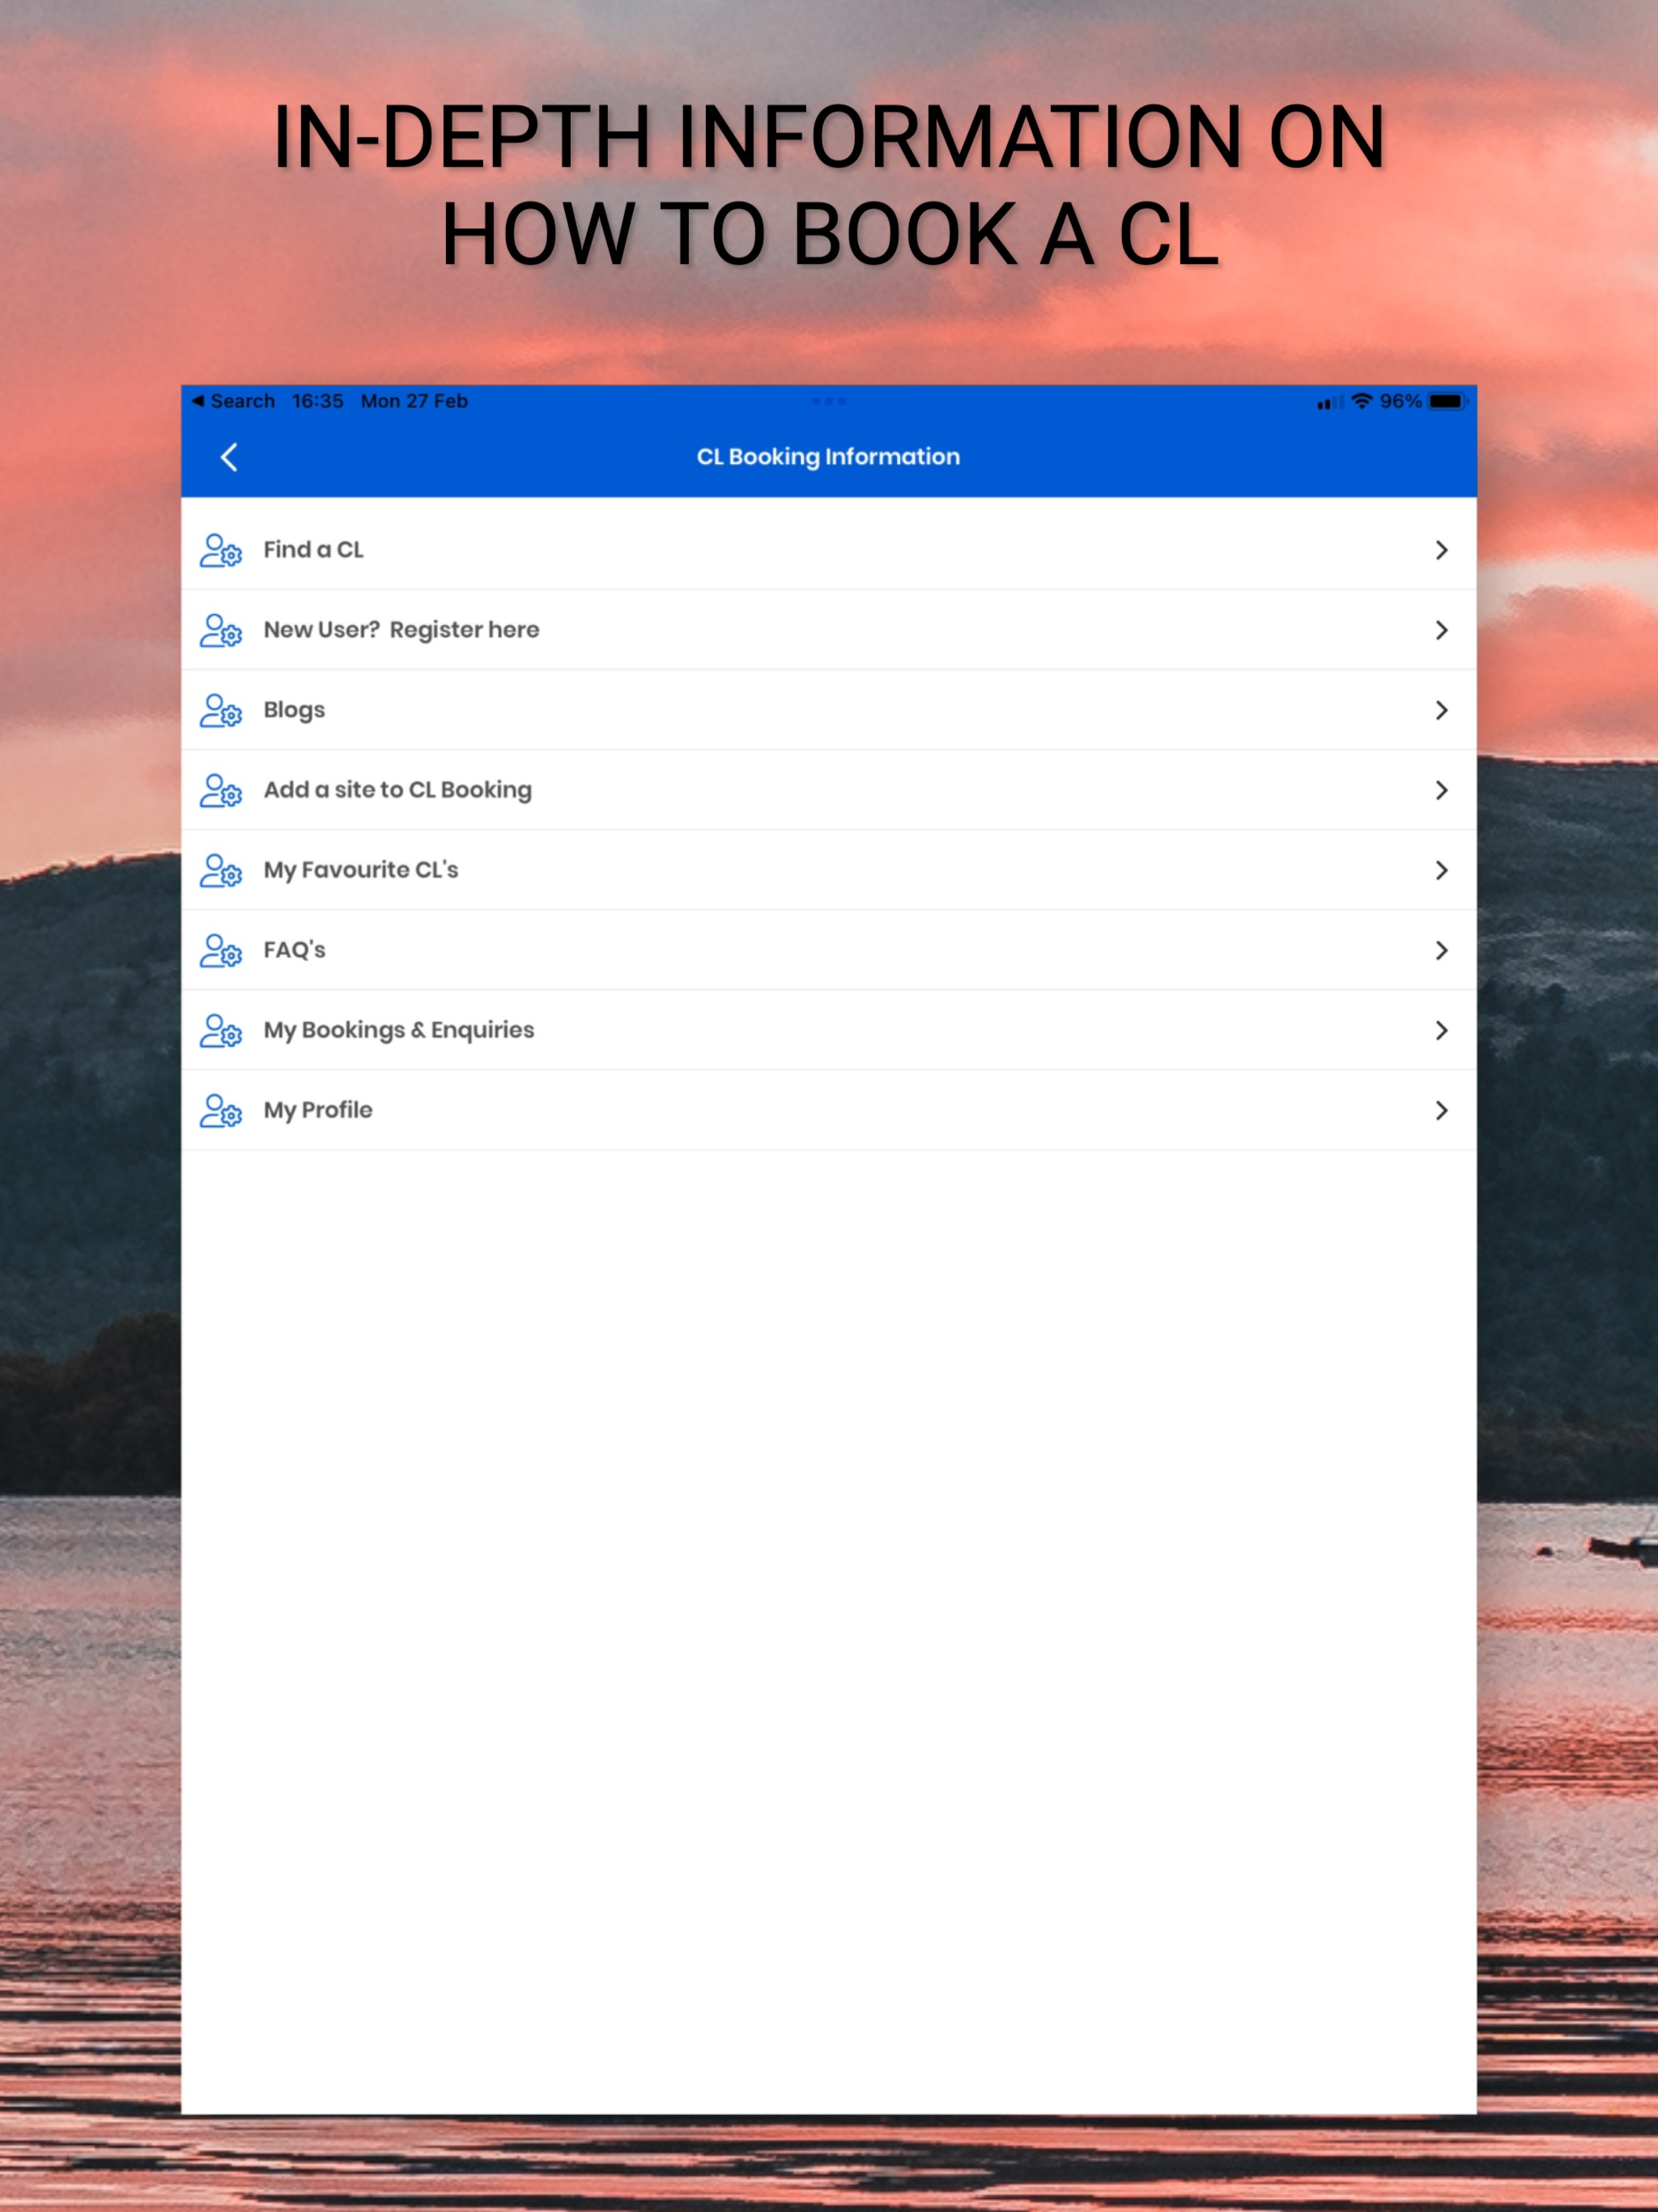Tap the cellular signal bars icon
This screenshot has height=2212, width=1658.
tap(1330, 402)
